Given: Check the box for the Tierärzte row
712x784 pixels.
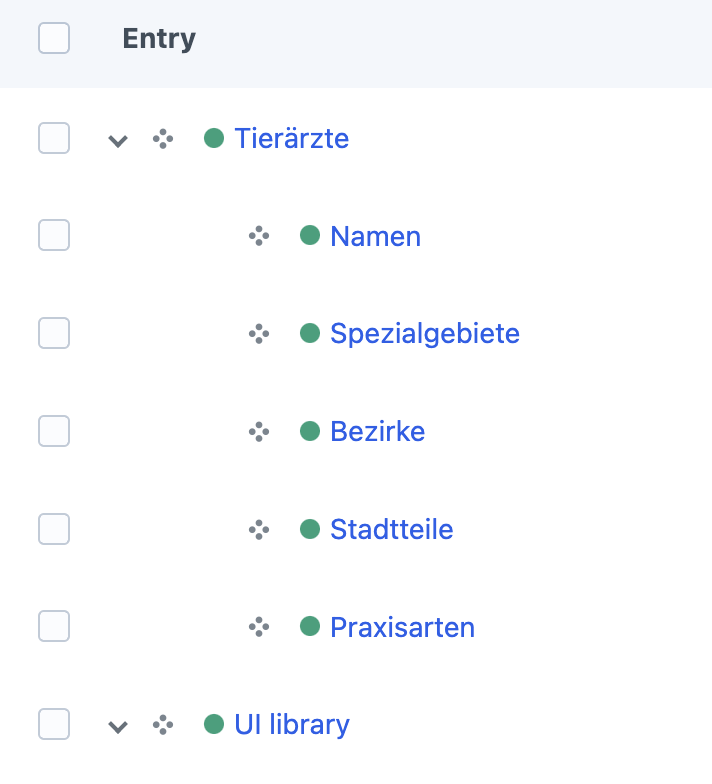Looking at the screenshot, I should (54, 138).
